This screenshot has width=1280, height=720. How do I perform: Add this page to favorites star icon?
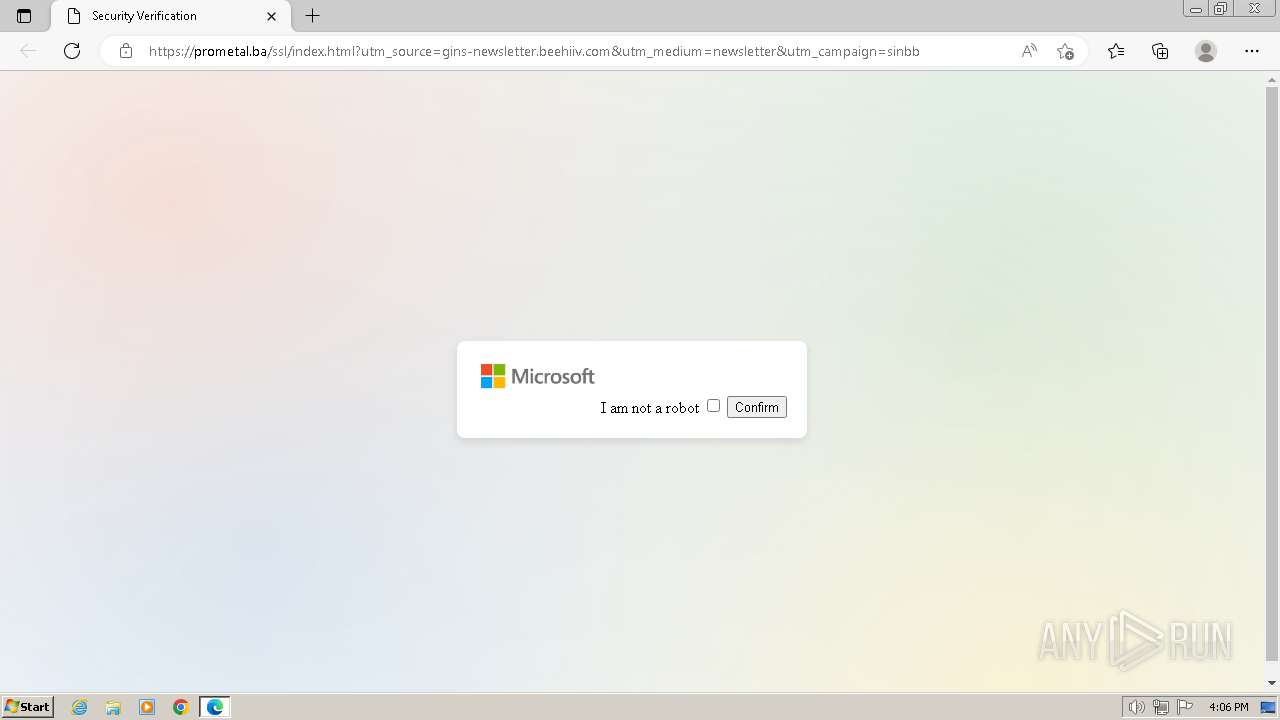pyautogui.click(x=1065, y=51)
